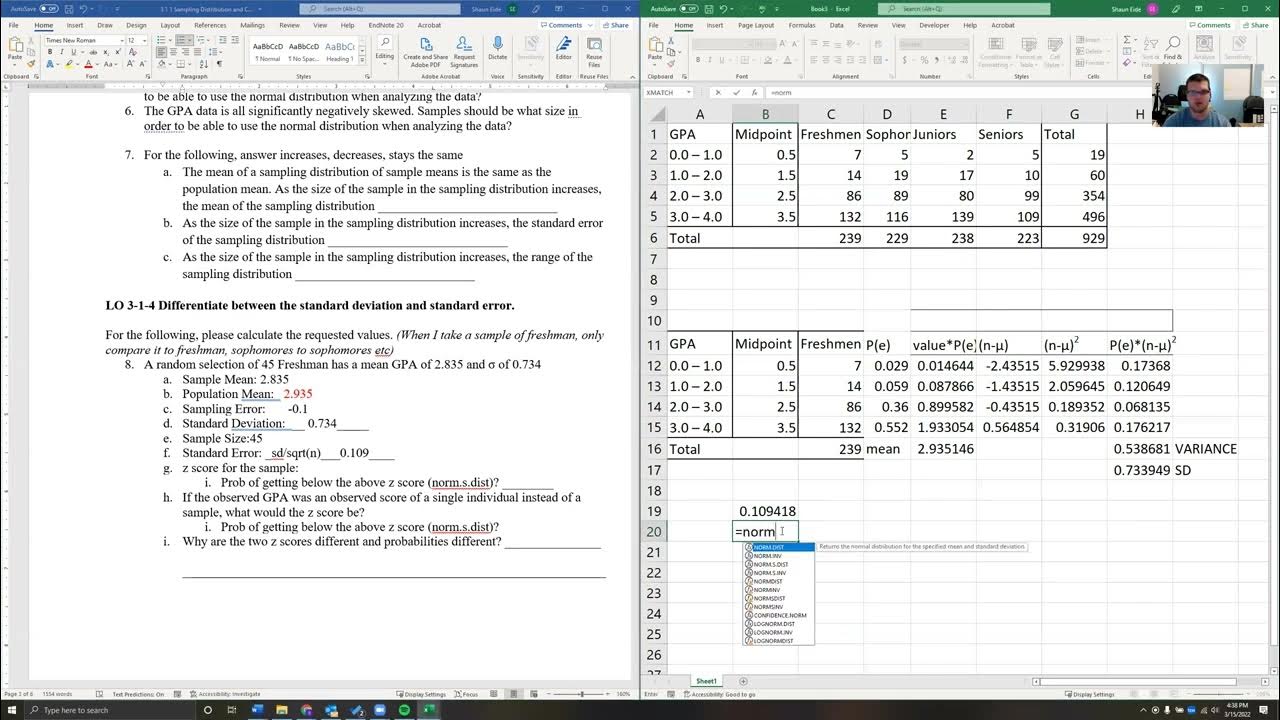Open Excel from the Windows taskbar
The image size is (1280, 720).
click(x=429, y=710)
